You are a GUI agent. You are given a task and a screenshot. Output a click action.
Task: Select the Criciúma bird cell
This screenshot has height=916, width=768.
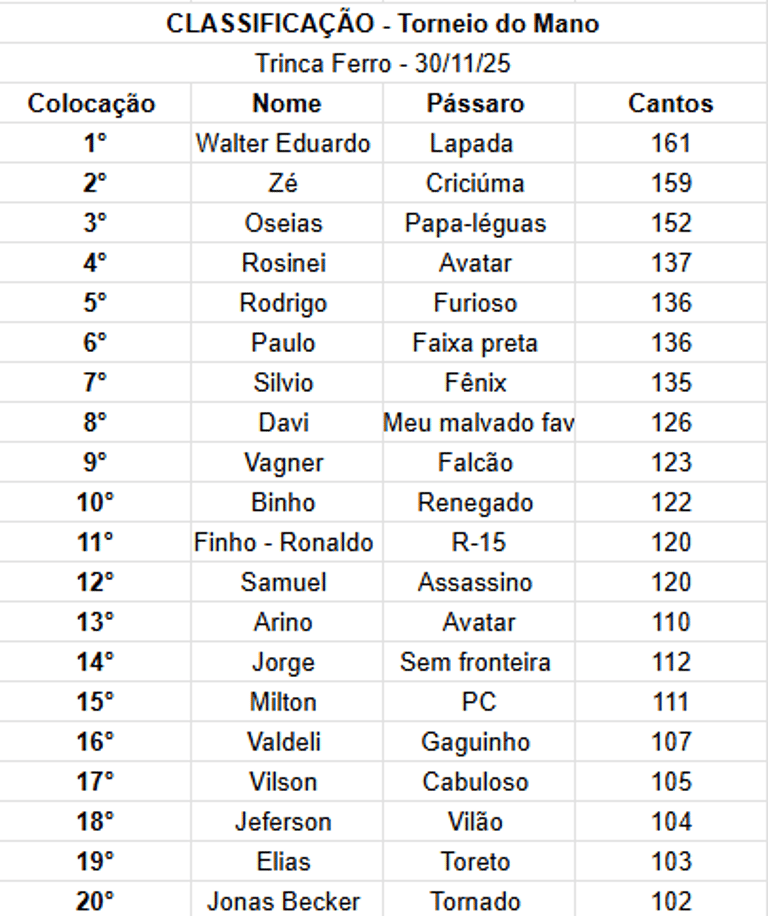pos(478,183)
